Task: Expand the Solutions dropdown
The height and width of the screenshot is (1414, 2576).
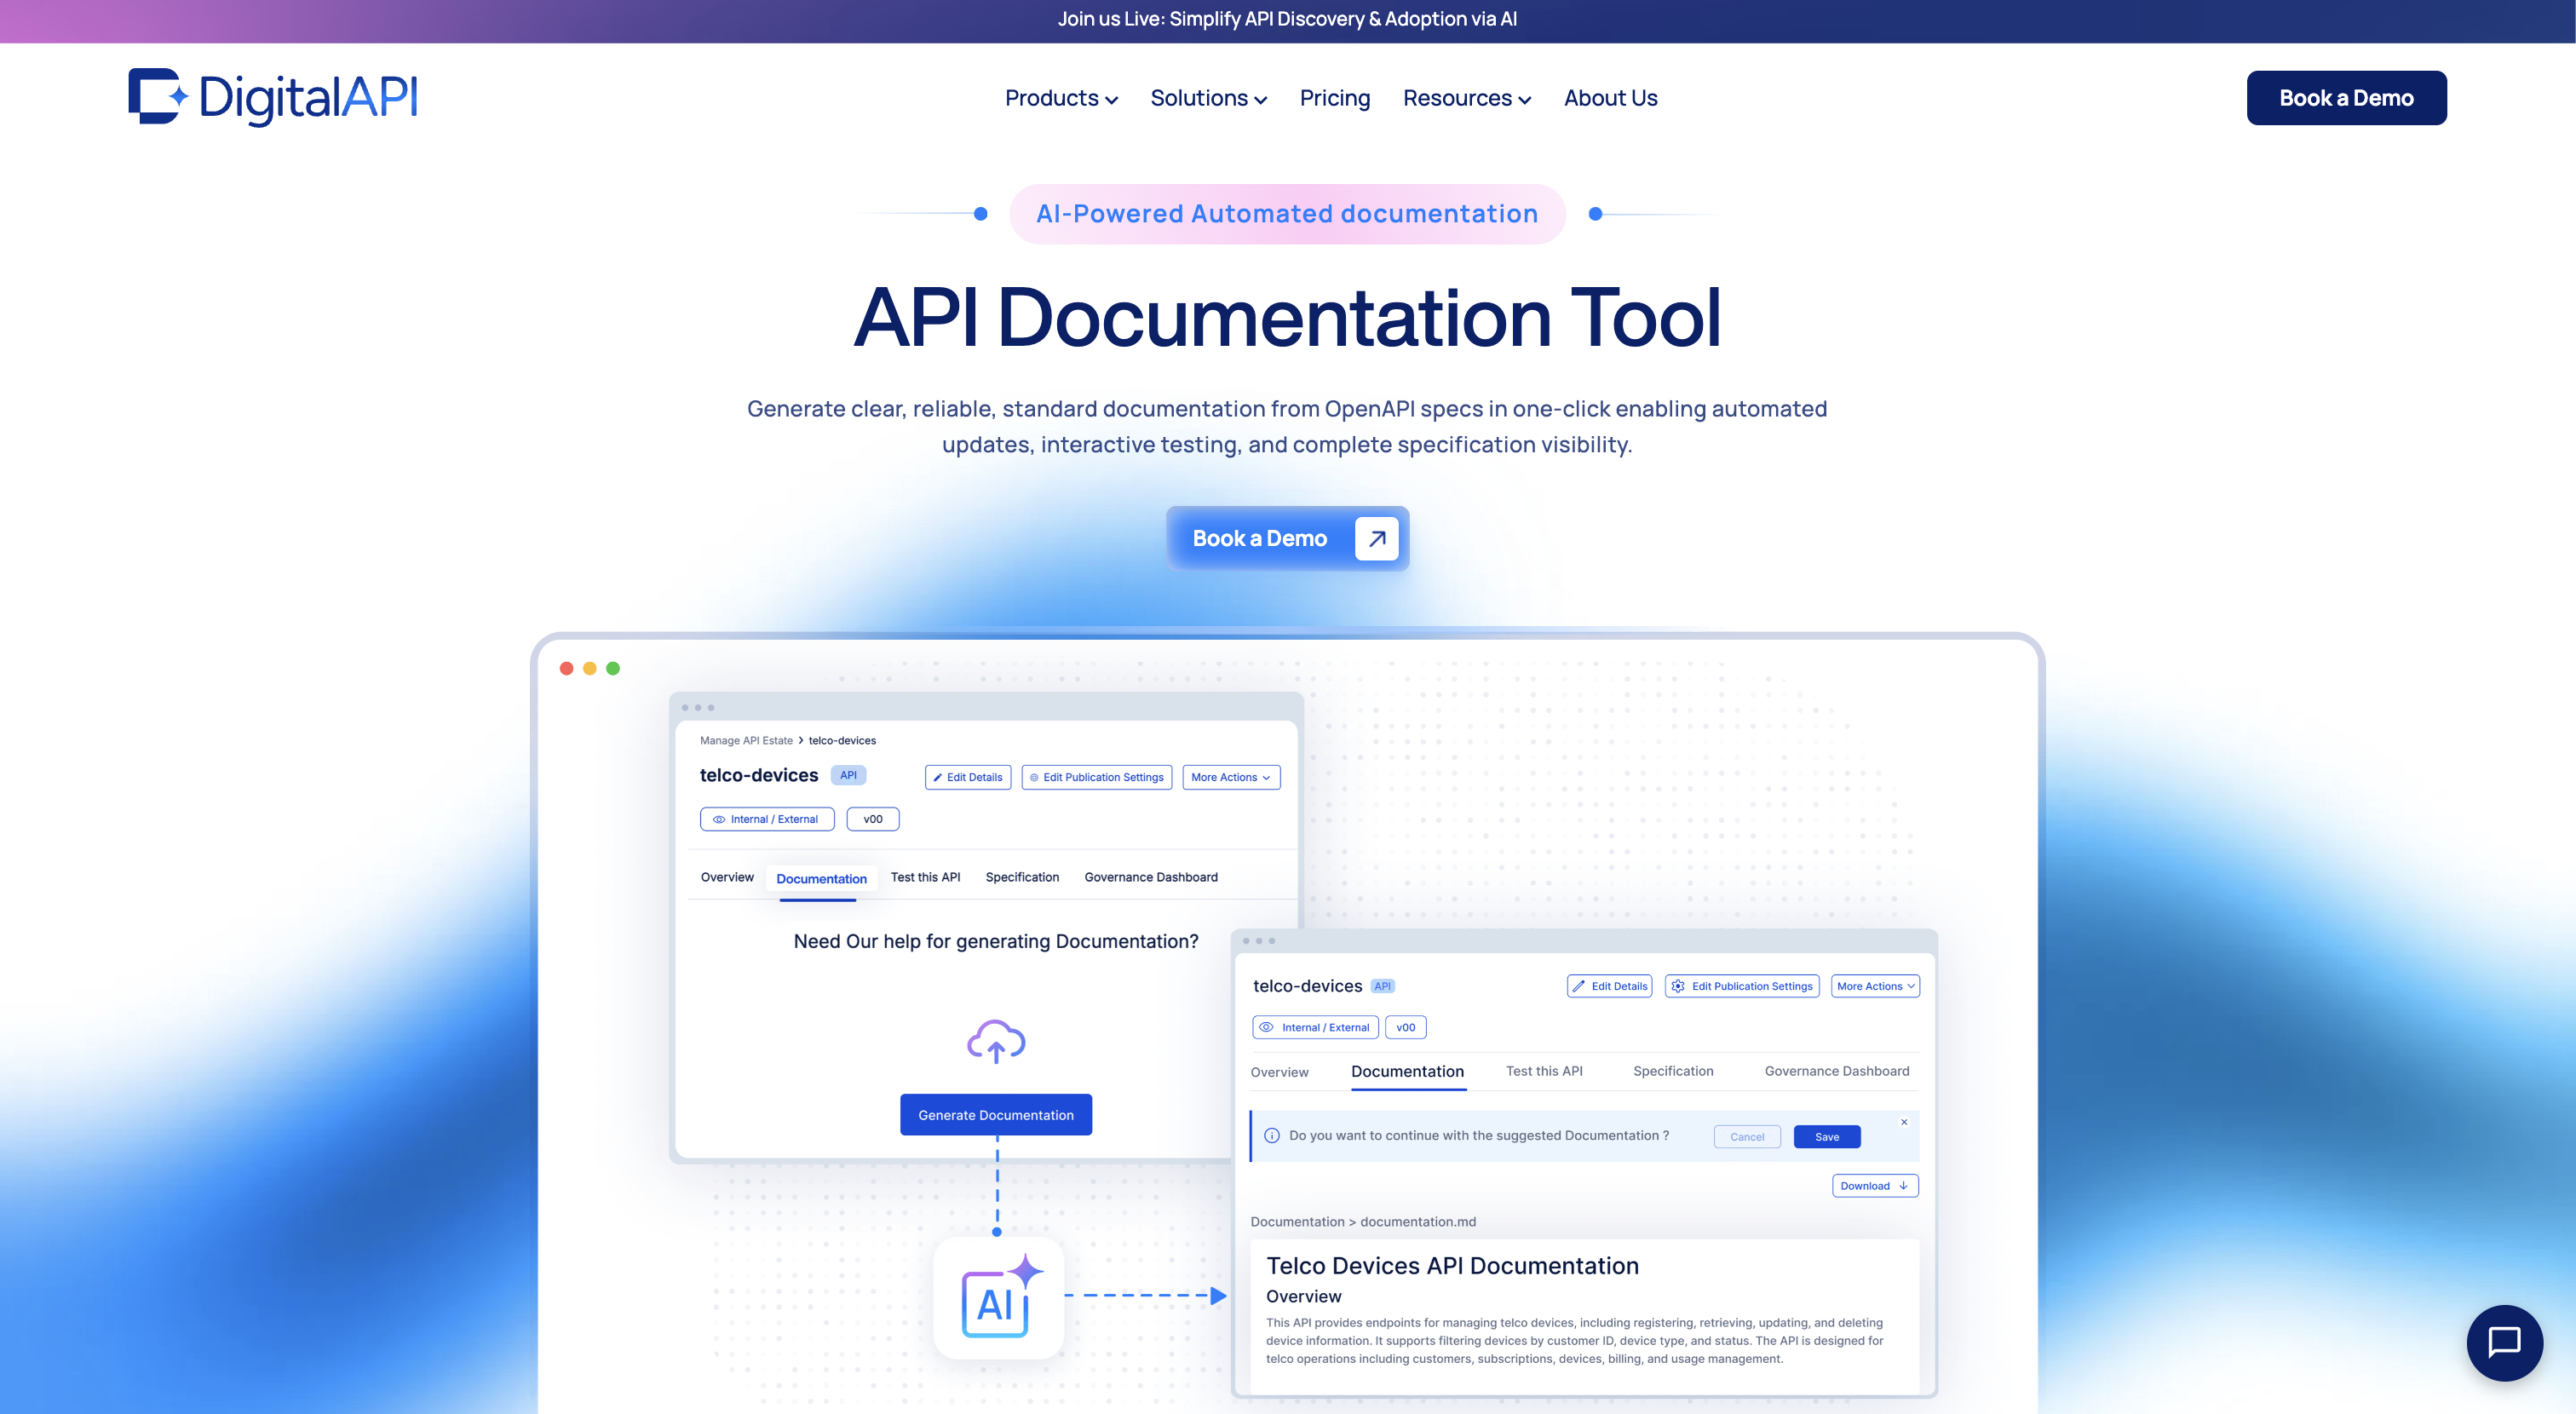Action: click(1208, 98)
